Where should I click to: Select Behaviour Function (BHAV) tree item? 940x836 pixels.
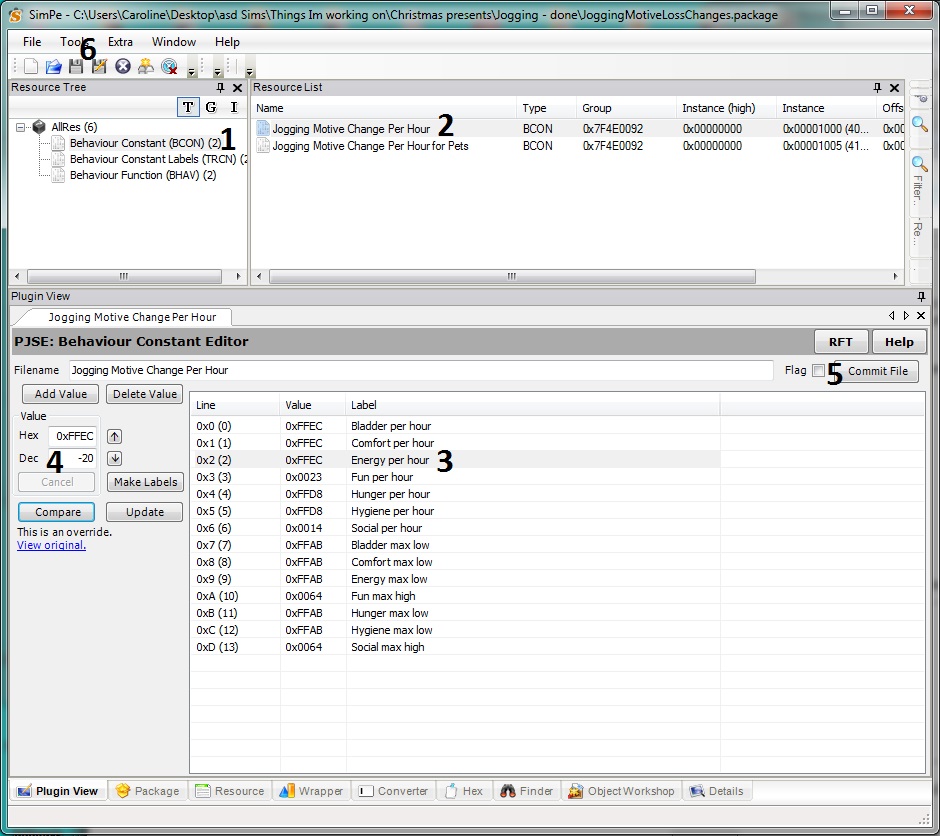pyautogui.click(x=142, y=175)
